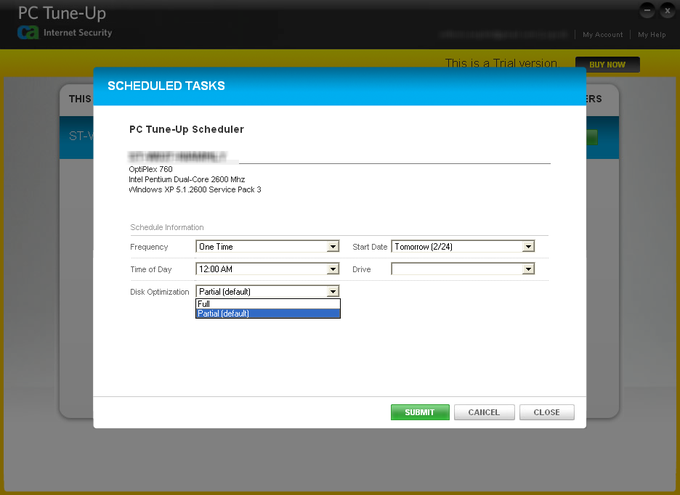680x495 pixels.
Task: Click the Start Date label
Action: [x=370, y=247]
